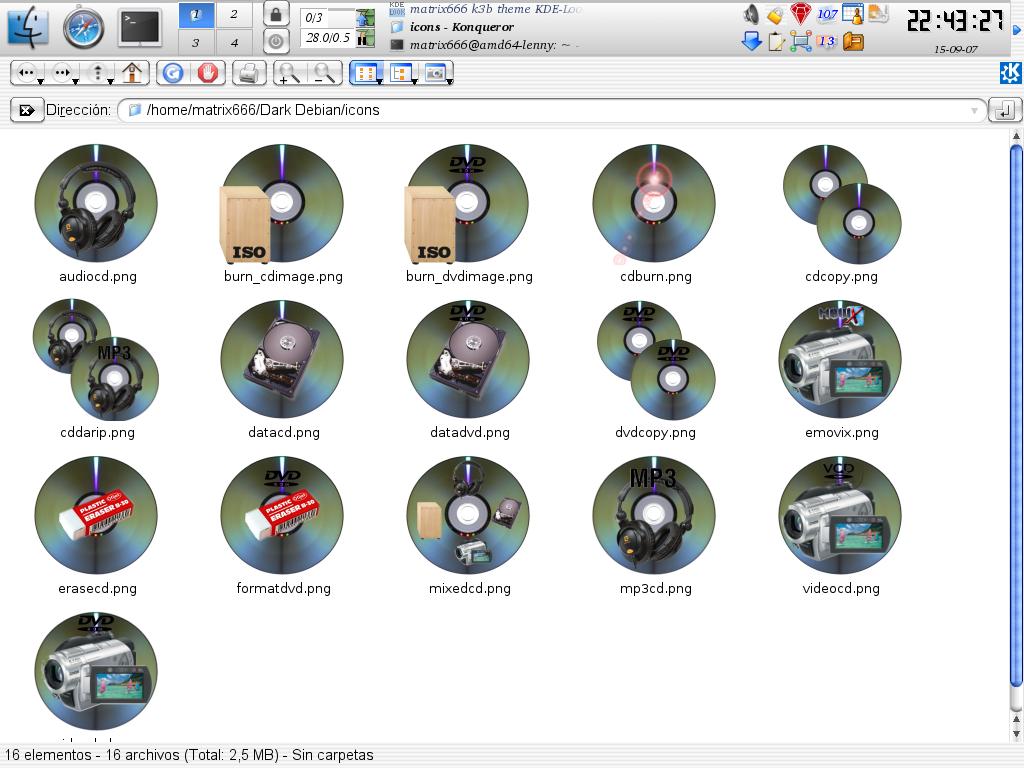Screen dimensions: 1024x768
Task: Open the clipboard tray icon
Action: pos(776,42)
